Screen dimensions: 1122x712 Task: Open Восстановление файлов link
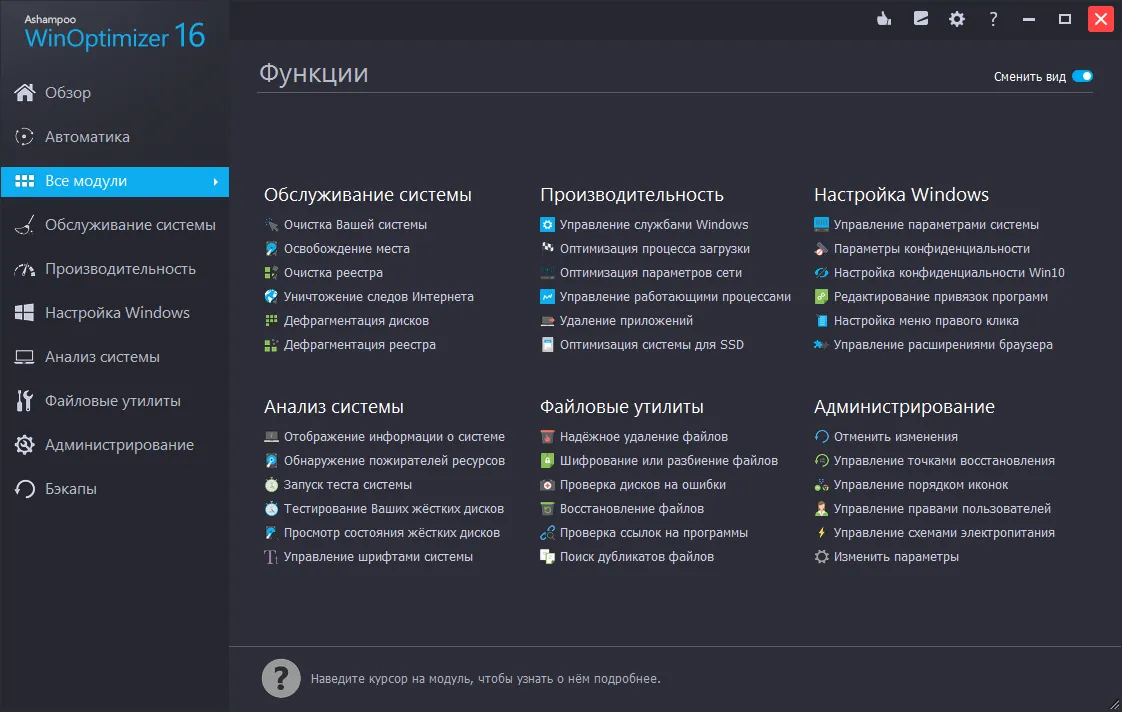tap(632, 509)
